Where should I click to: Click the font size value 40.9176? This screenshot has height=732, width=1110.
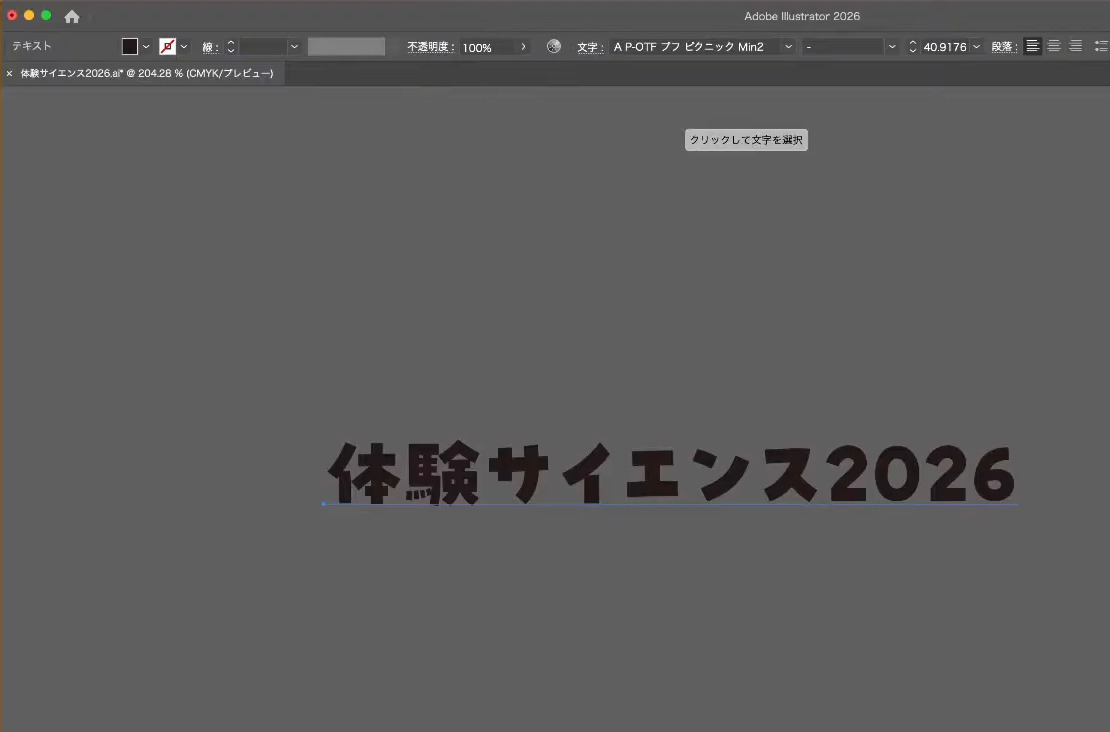tap(944, 47)
